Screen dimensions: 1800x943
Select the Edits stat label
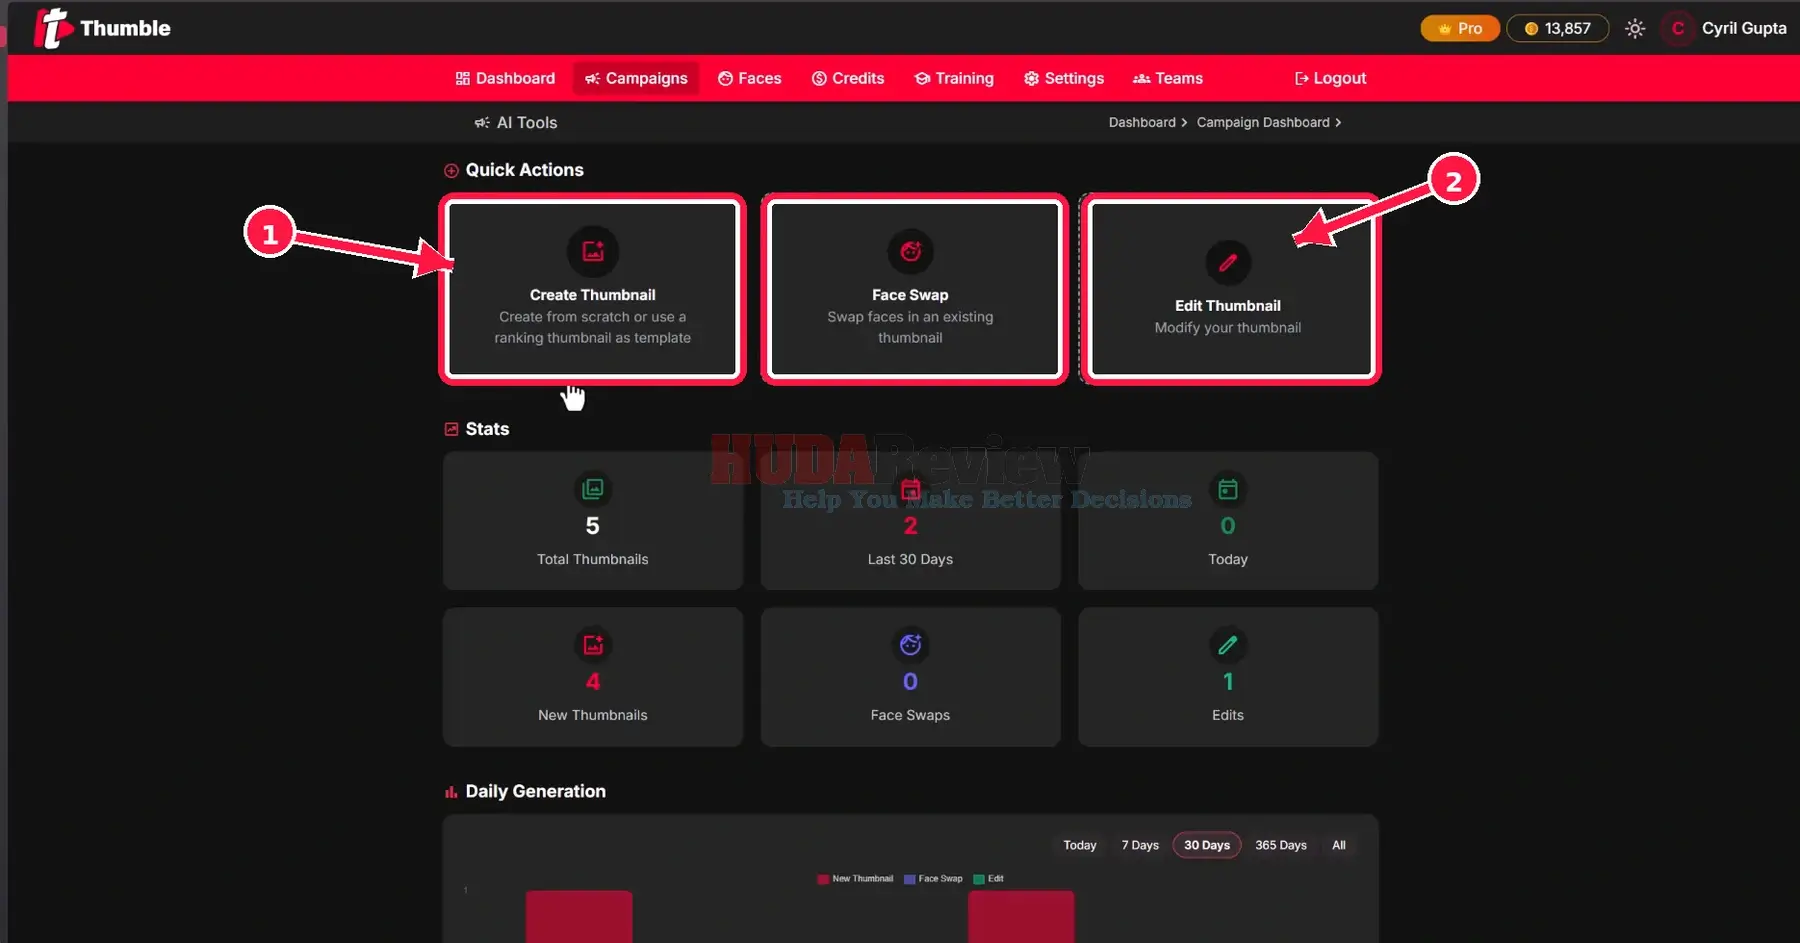coord(1228,715)
